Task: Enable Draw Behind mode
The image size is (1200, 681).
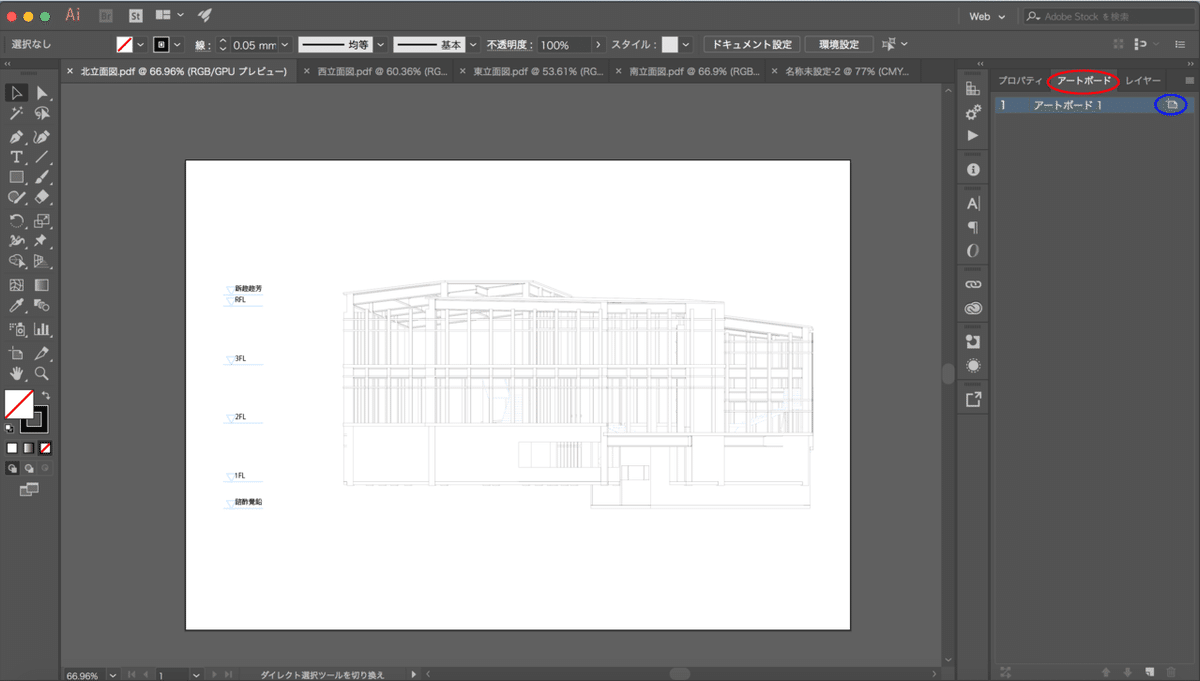Action: [x=29, y=467]
